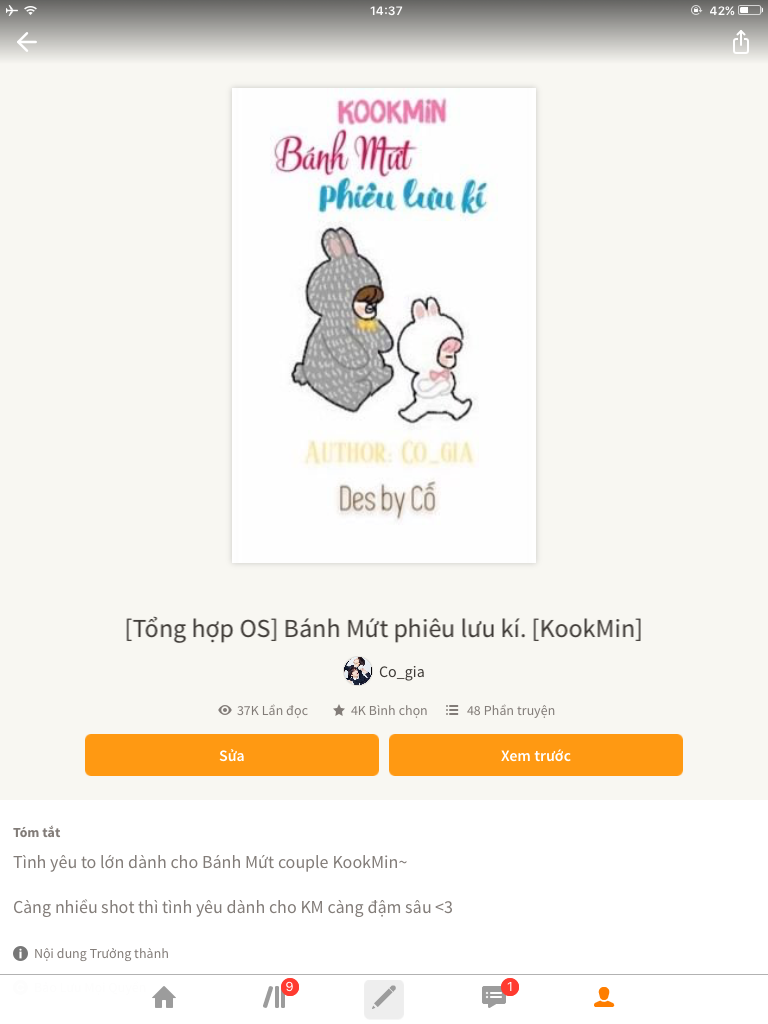Click the Sửa button
768x1024 pixels.
(232, 756)
